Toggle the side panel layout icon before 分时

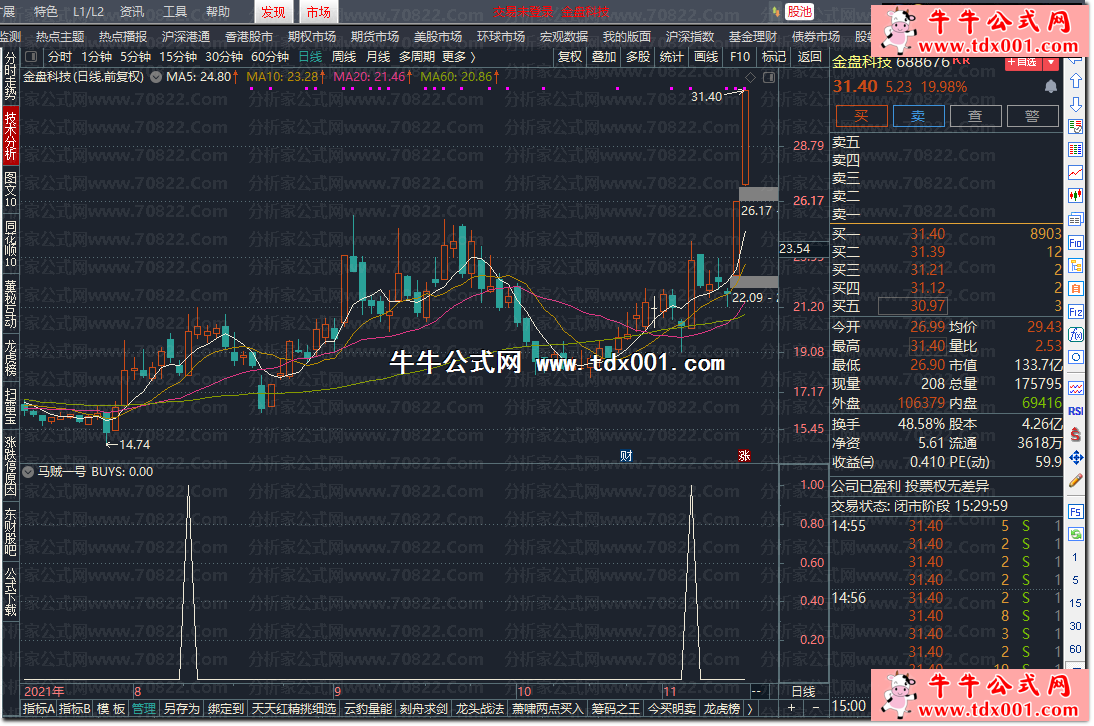[31, 57]
